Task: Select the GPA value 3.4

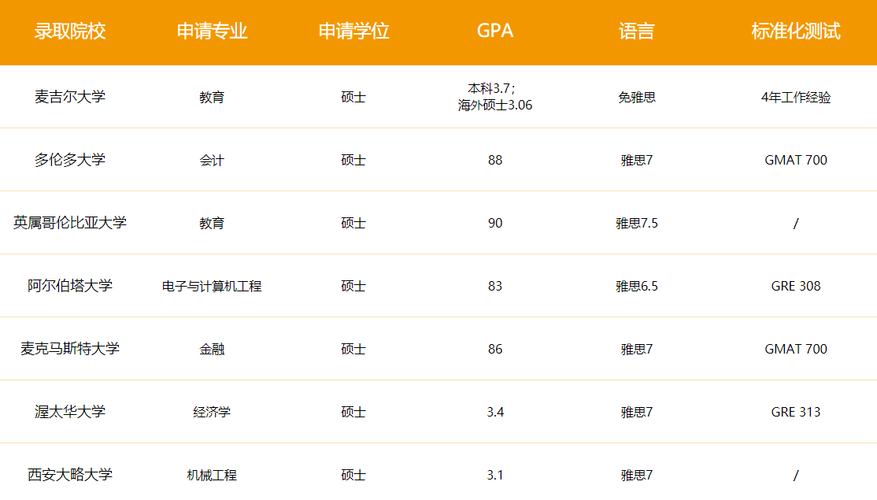Action: (x=495, y=412)
